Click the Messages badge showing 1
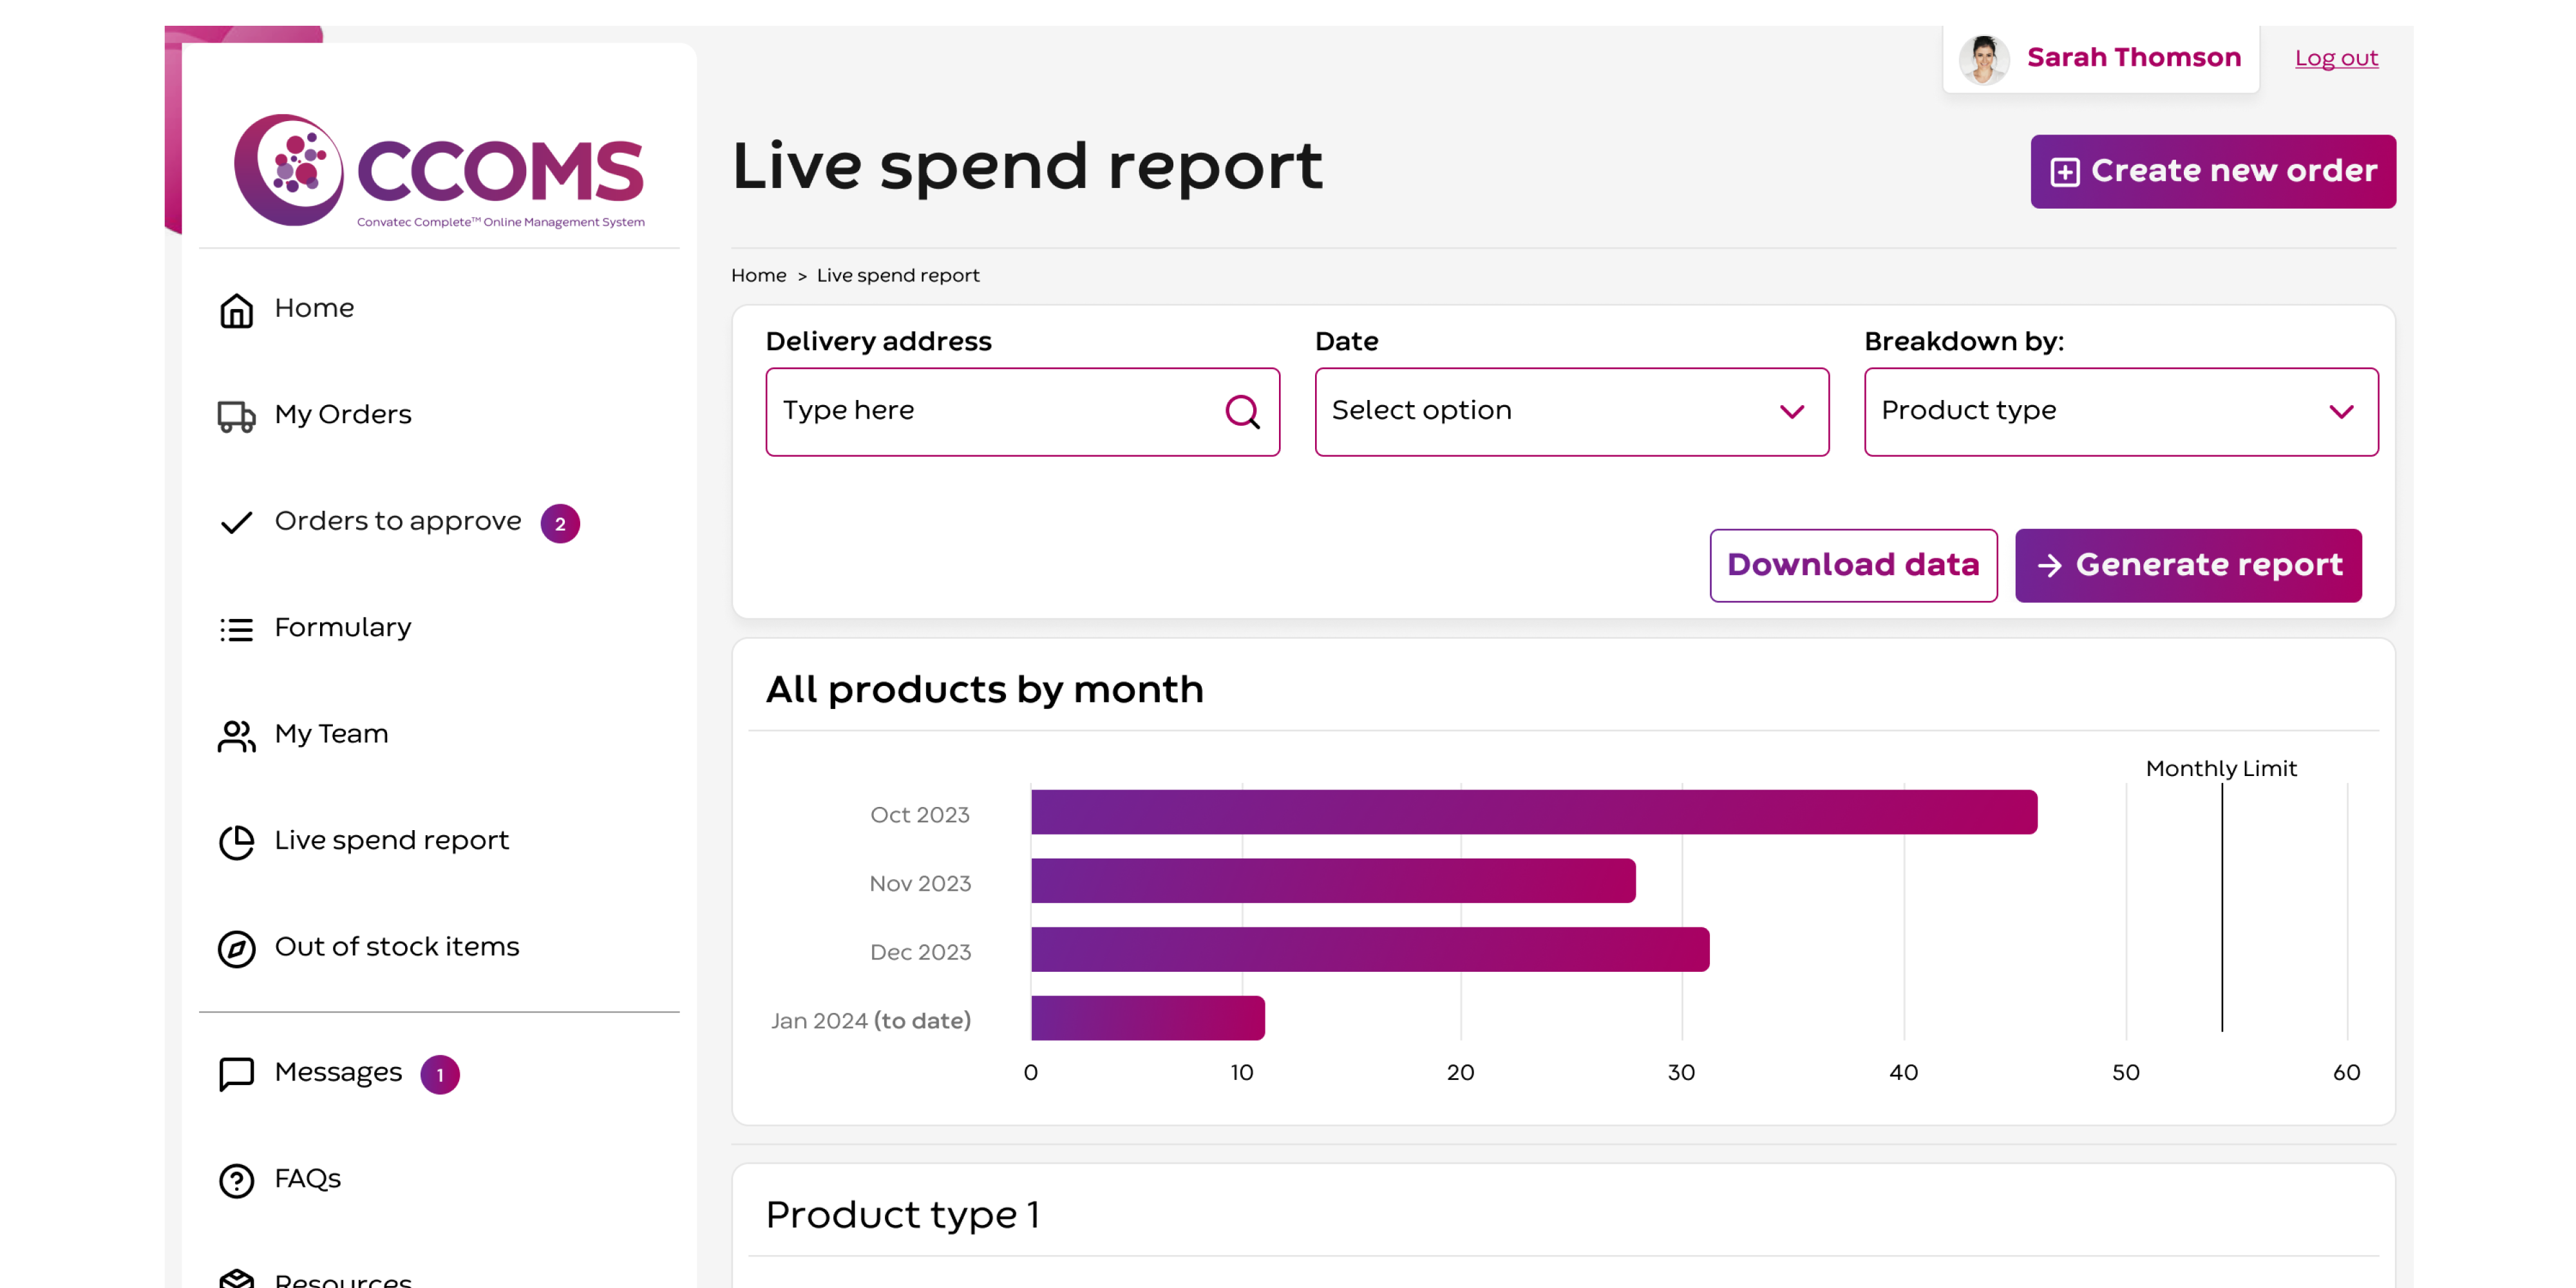2576x1288 pixels. pos(440,1075)
